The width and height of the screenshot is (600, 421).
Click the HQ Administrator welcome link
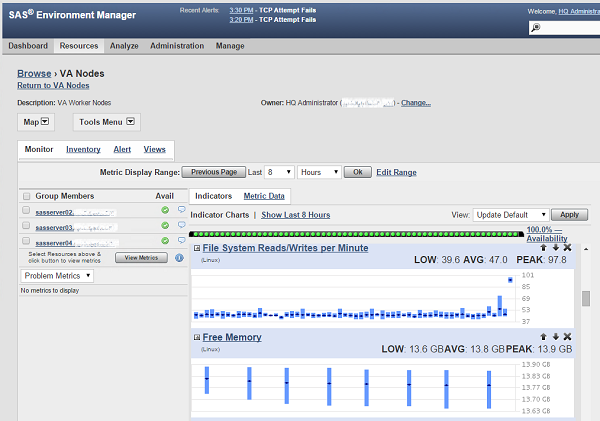pos(579,11)
